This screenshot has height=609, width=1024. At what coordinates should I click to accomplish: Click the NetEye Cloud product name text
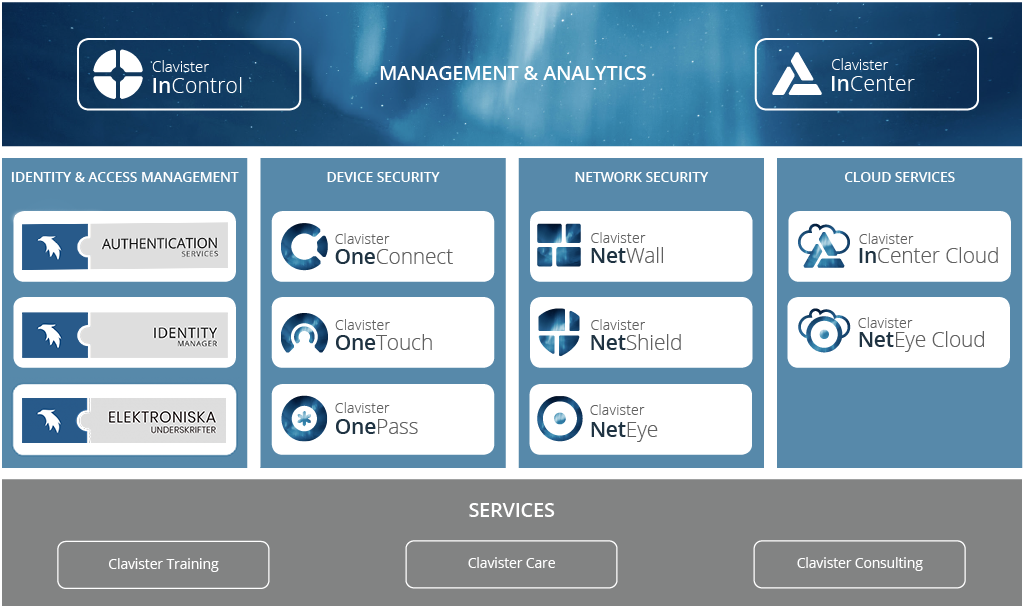pyautogui.click(x=921, y=340)
